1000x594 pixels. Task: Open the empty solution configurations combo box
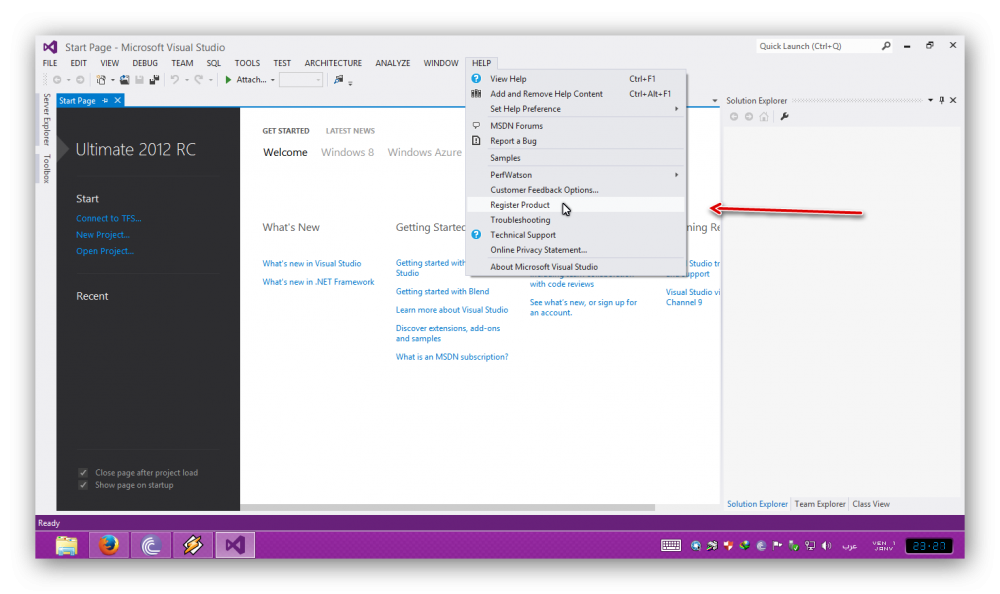pyautogui.click(x=300, y=80)
